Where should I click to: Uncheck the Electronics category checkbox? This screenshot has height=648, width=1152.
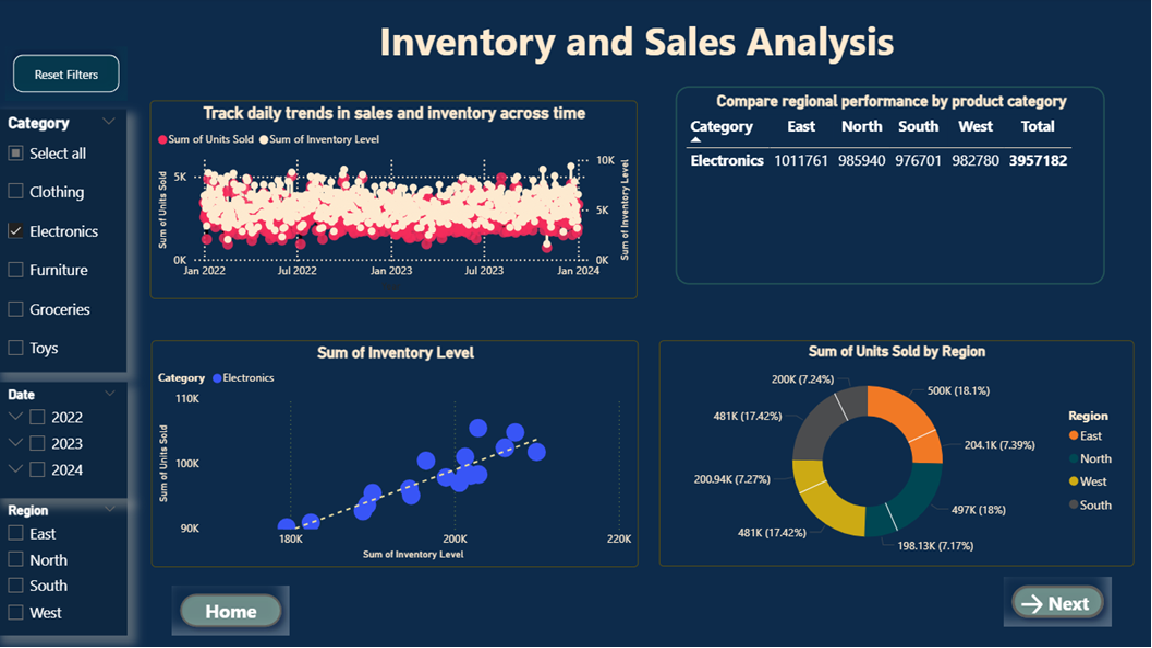pyautogui.click(x=16, y=231)
